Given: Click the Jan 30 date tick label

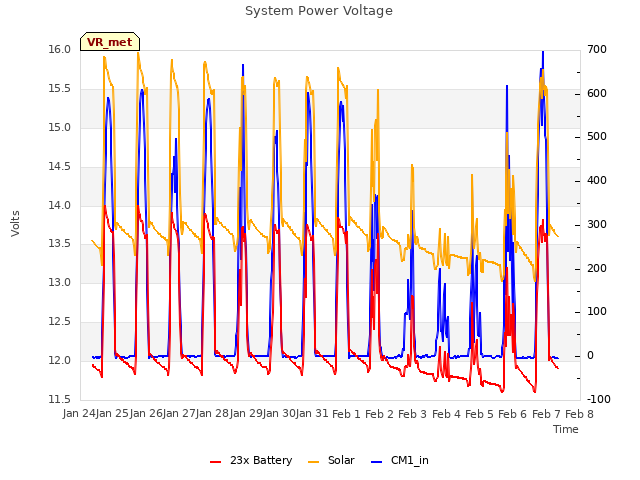Looking at the screenshot, I should point(279,414).
